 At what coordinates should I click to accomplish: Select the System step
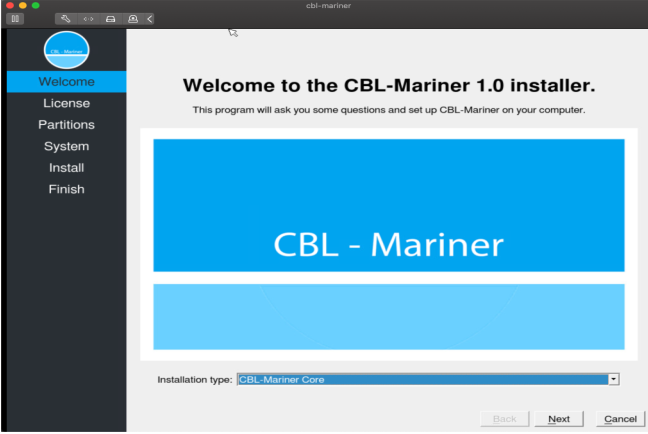(x=67, y=146)
